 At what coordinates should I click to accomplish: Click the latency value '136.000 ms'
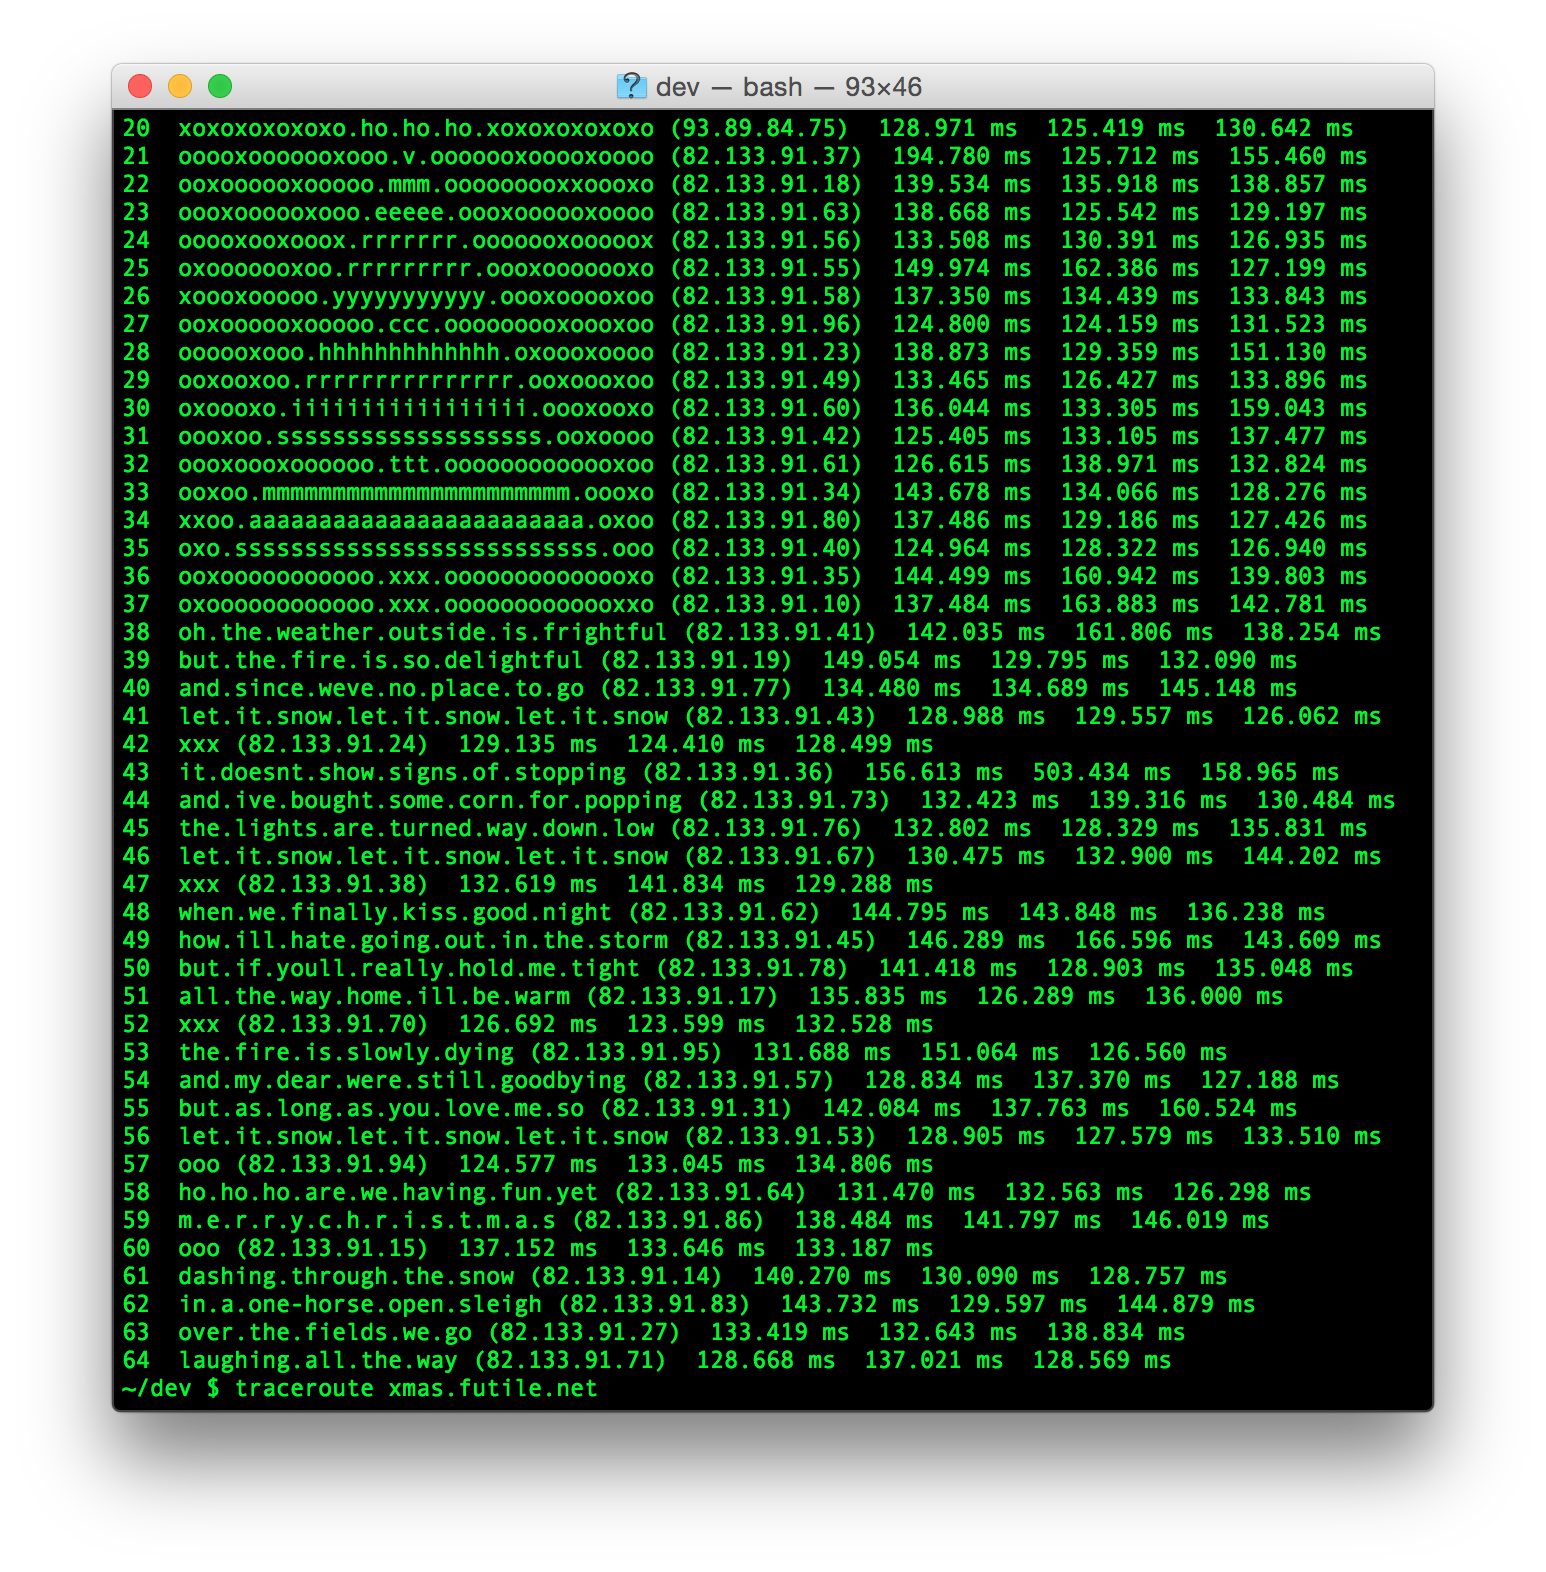(1214, 996)
